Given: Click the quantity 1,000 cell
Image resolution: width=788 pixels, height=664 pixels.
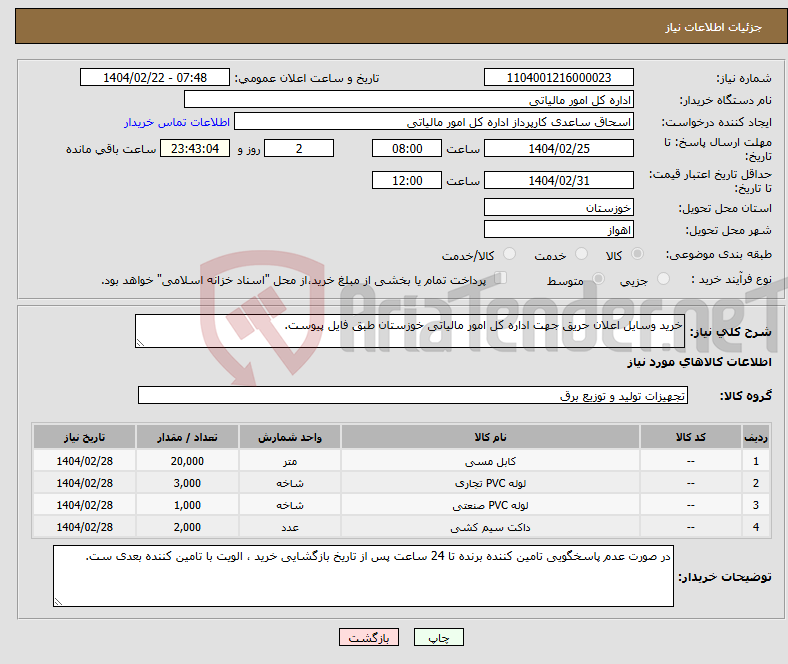Looking at the screenshot, I should 187,505.
